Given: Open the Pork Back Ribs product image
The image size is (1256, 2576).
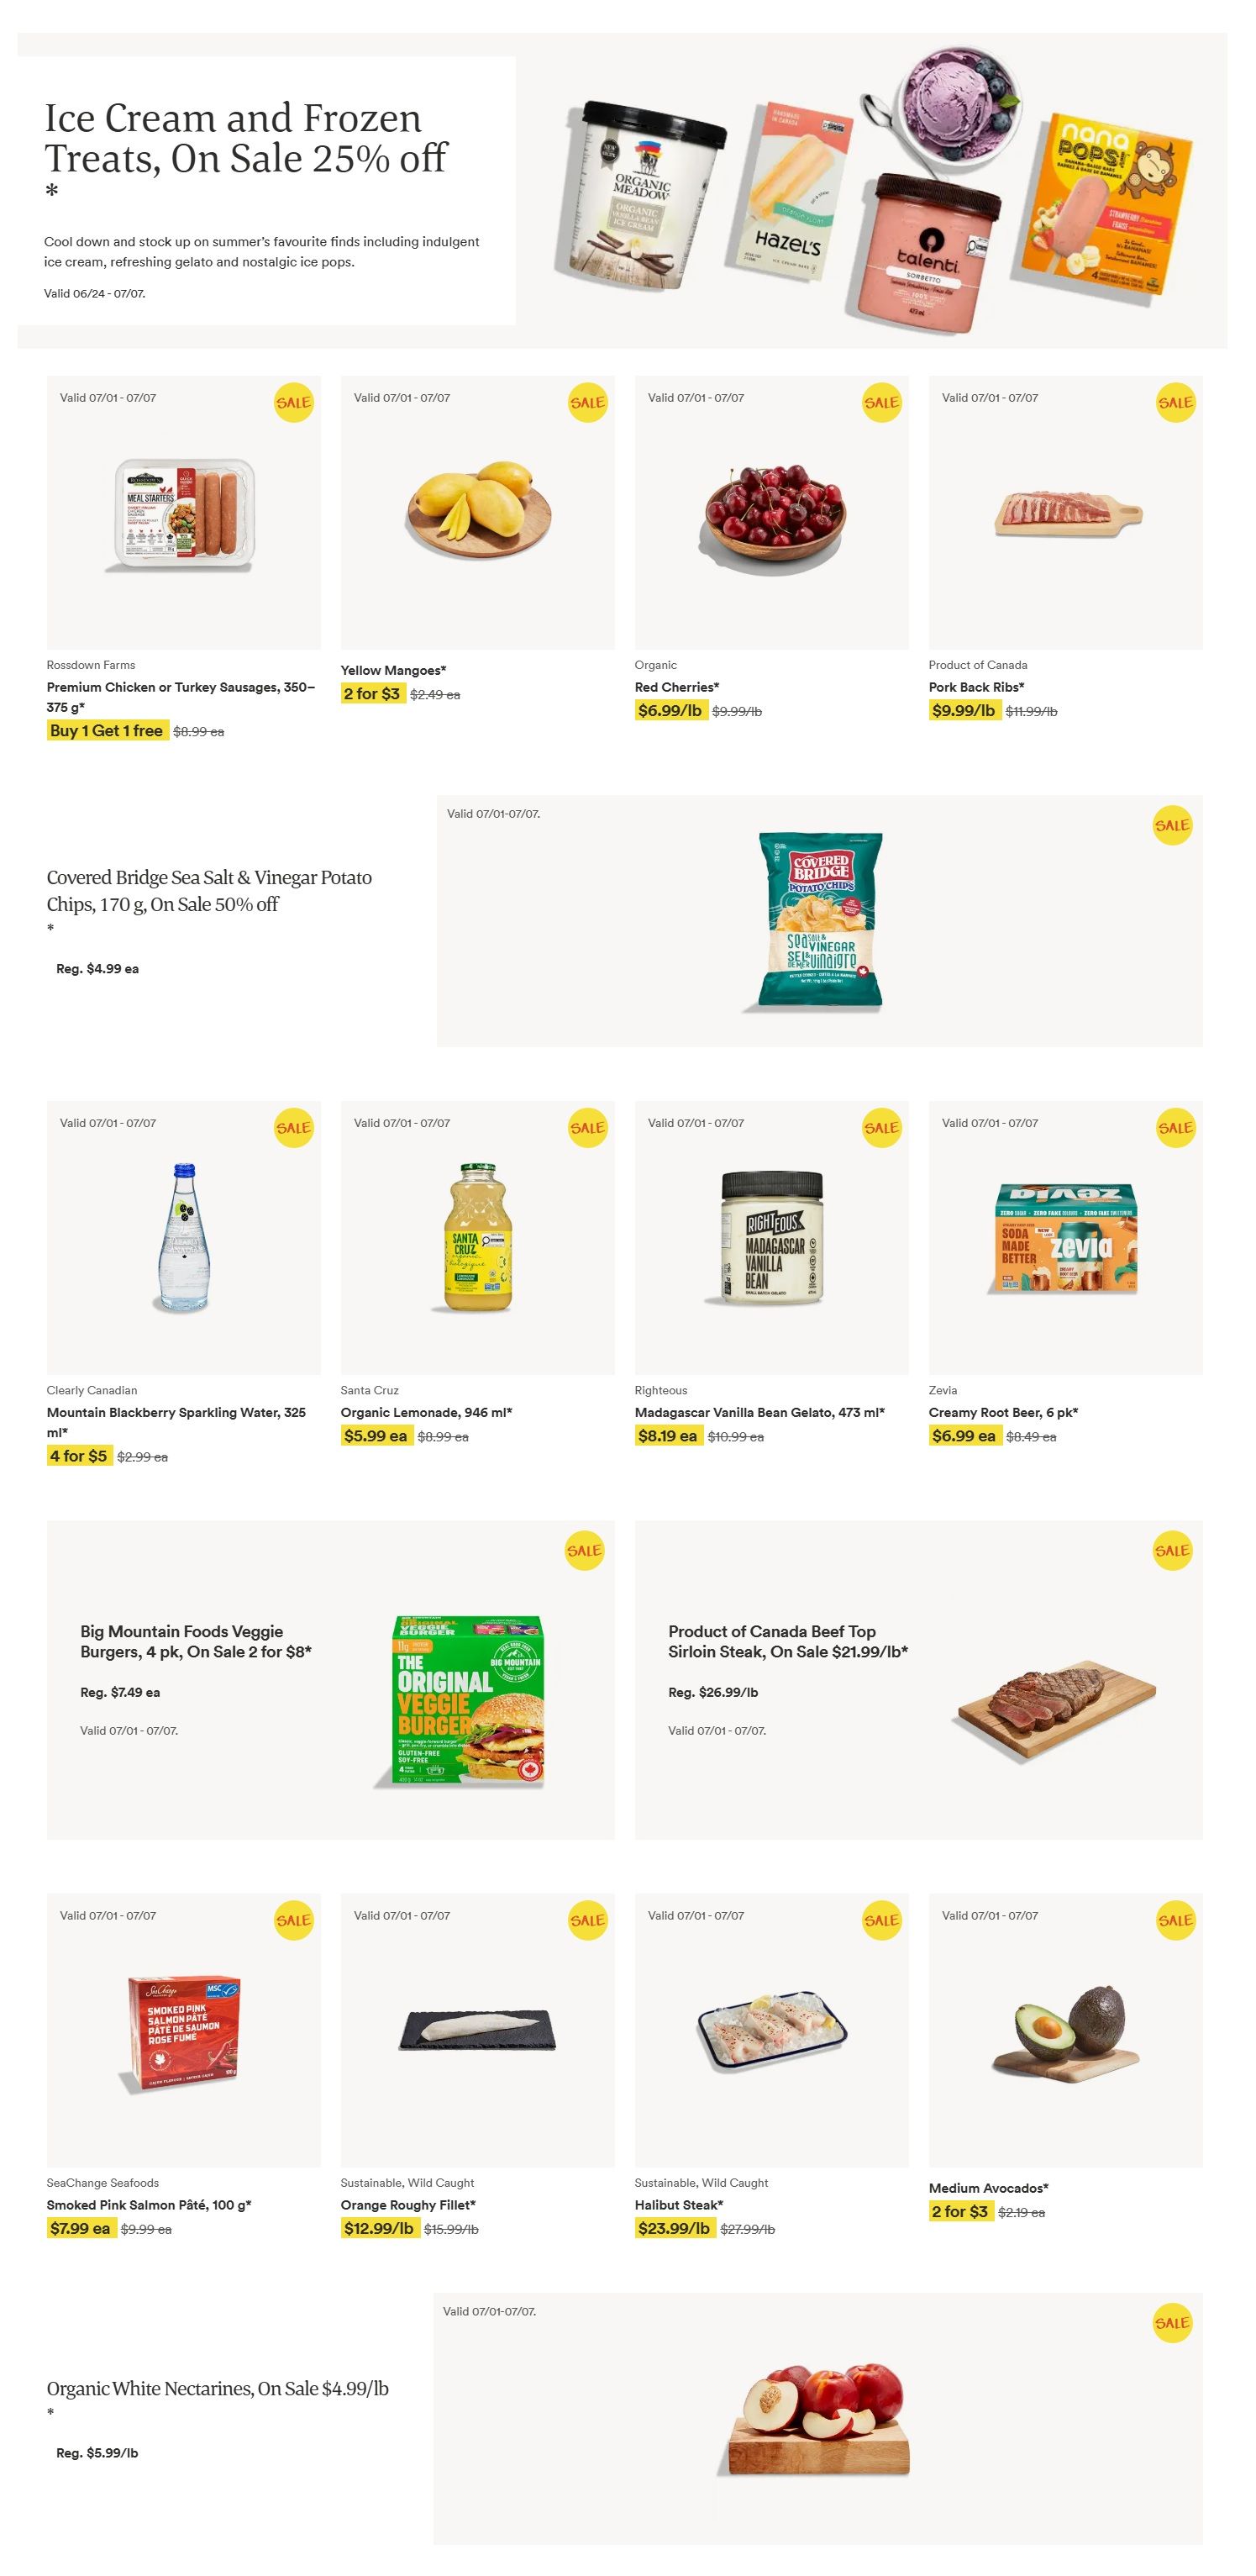Looking at the screenshot, I should (1067, 513).
